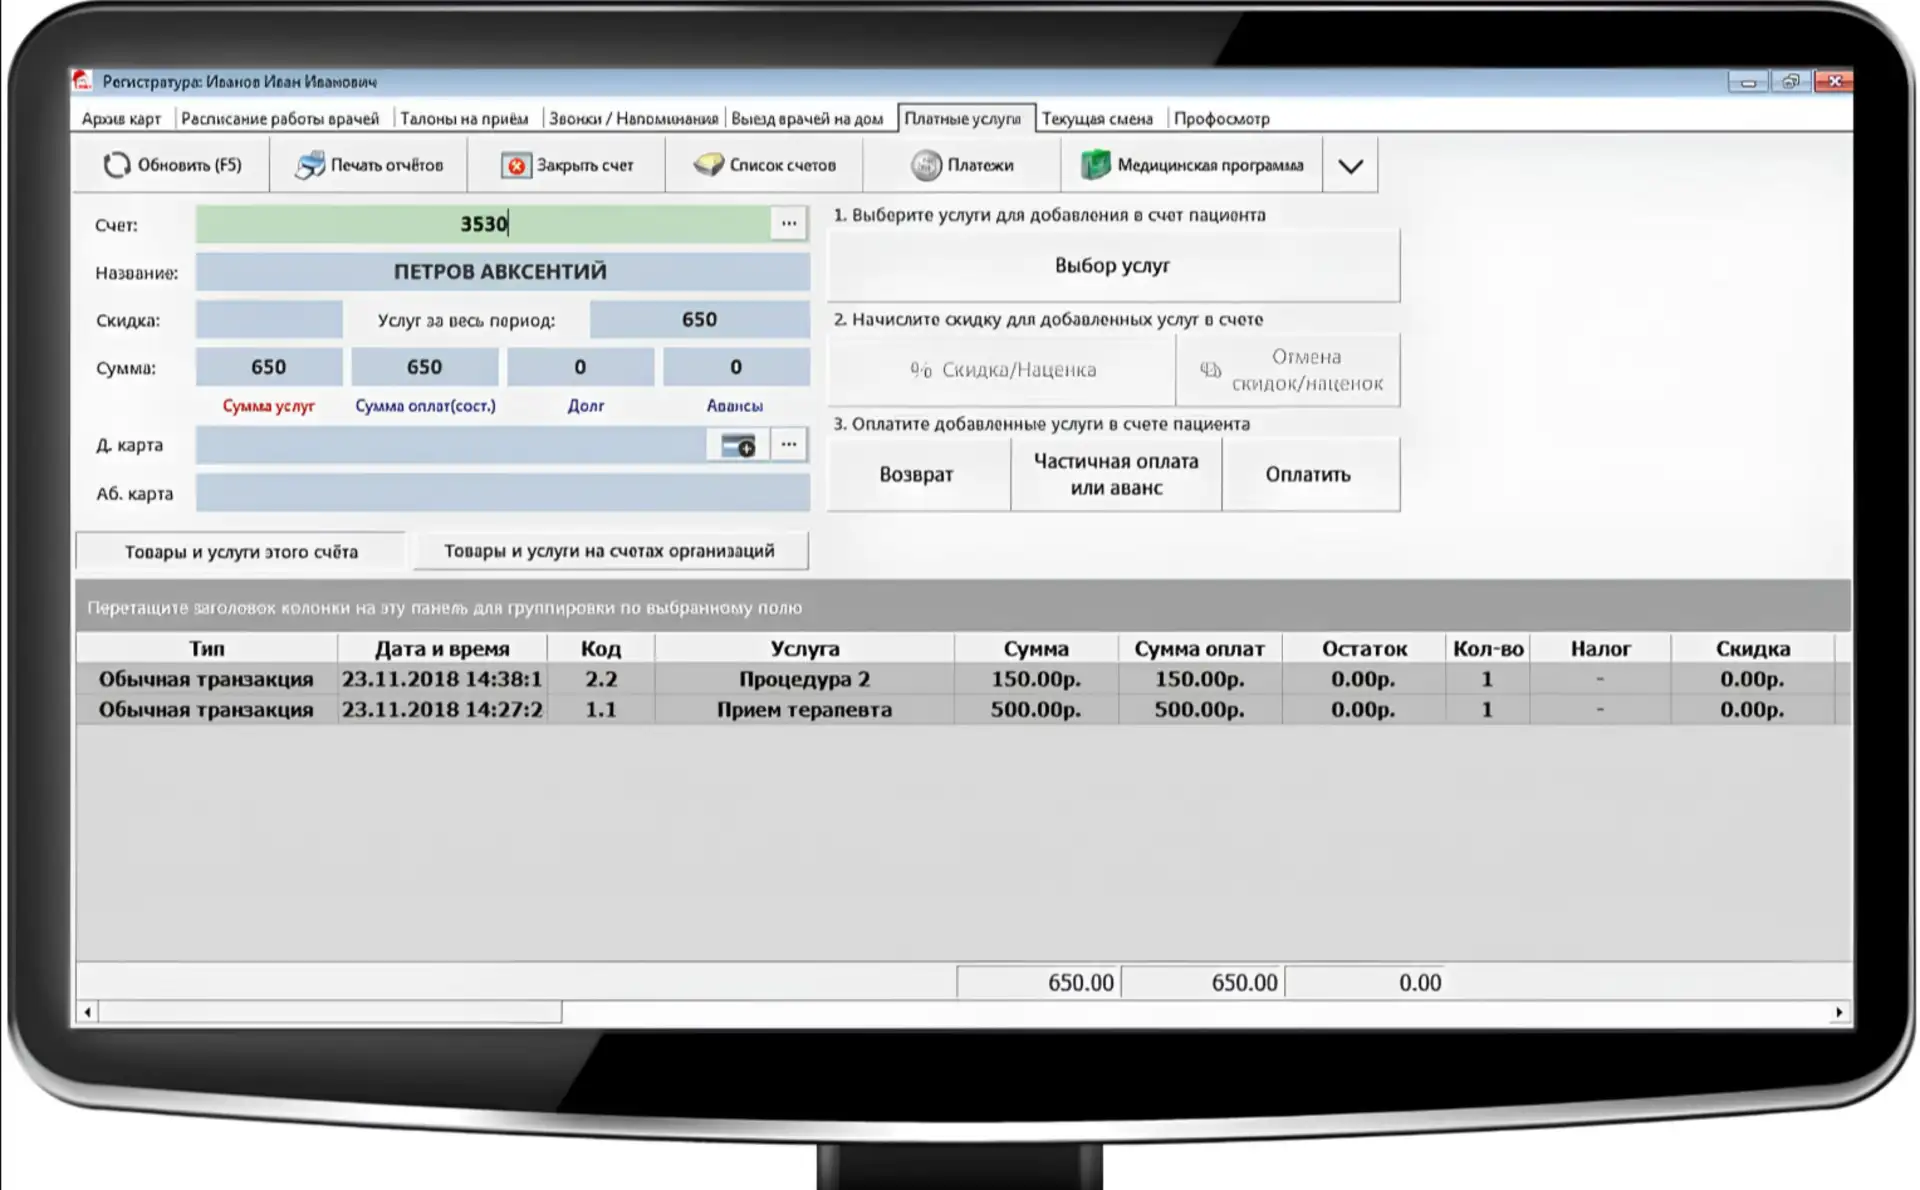Click the horizontal scrollbar thumb
The width and height of the screenshot is (1920, 1190).
[330, 1012]
